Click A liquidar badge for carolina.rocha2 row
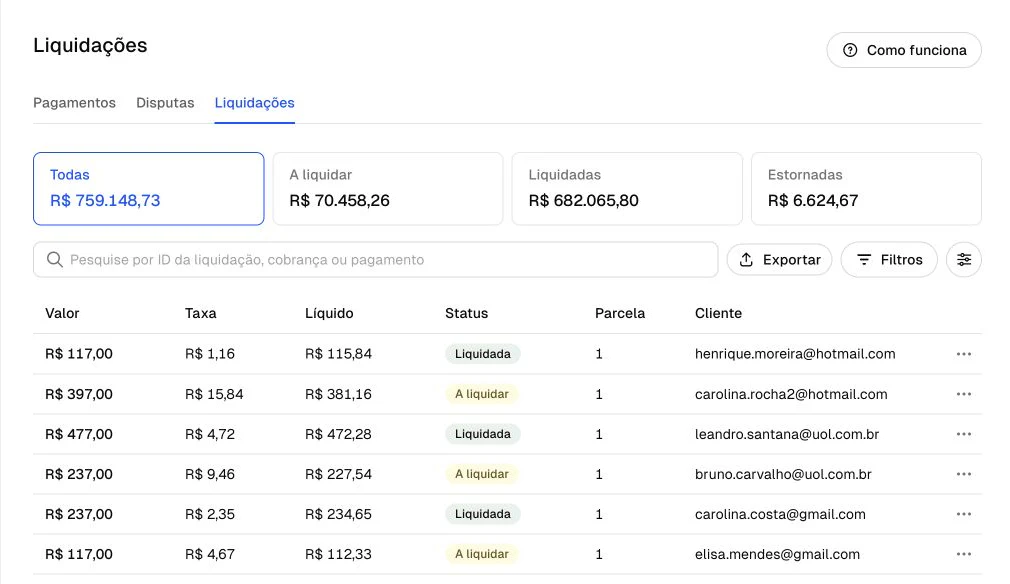1010x584 pixels. [x=481, y=394]
